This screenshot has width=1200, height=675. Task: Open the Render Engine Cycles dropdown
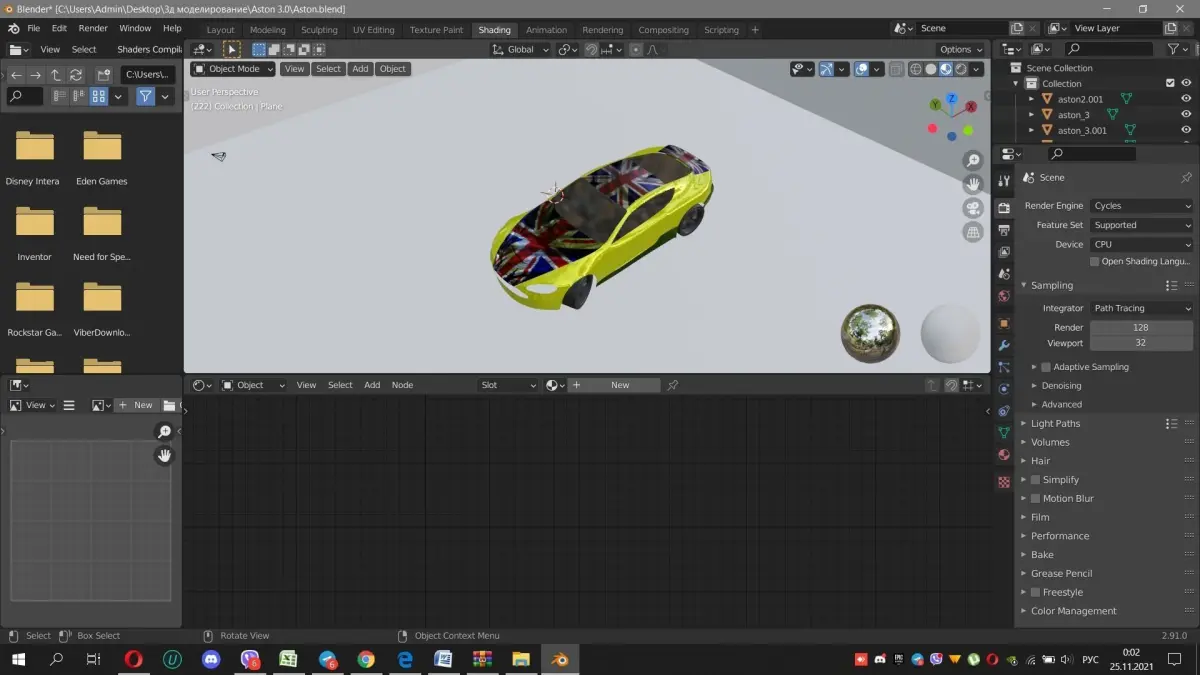(x=1141, y=206)
